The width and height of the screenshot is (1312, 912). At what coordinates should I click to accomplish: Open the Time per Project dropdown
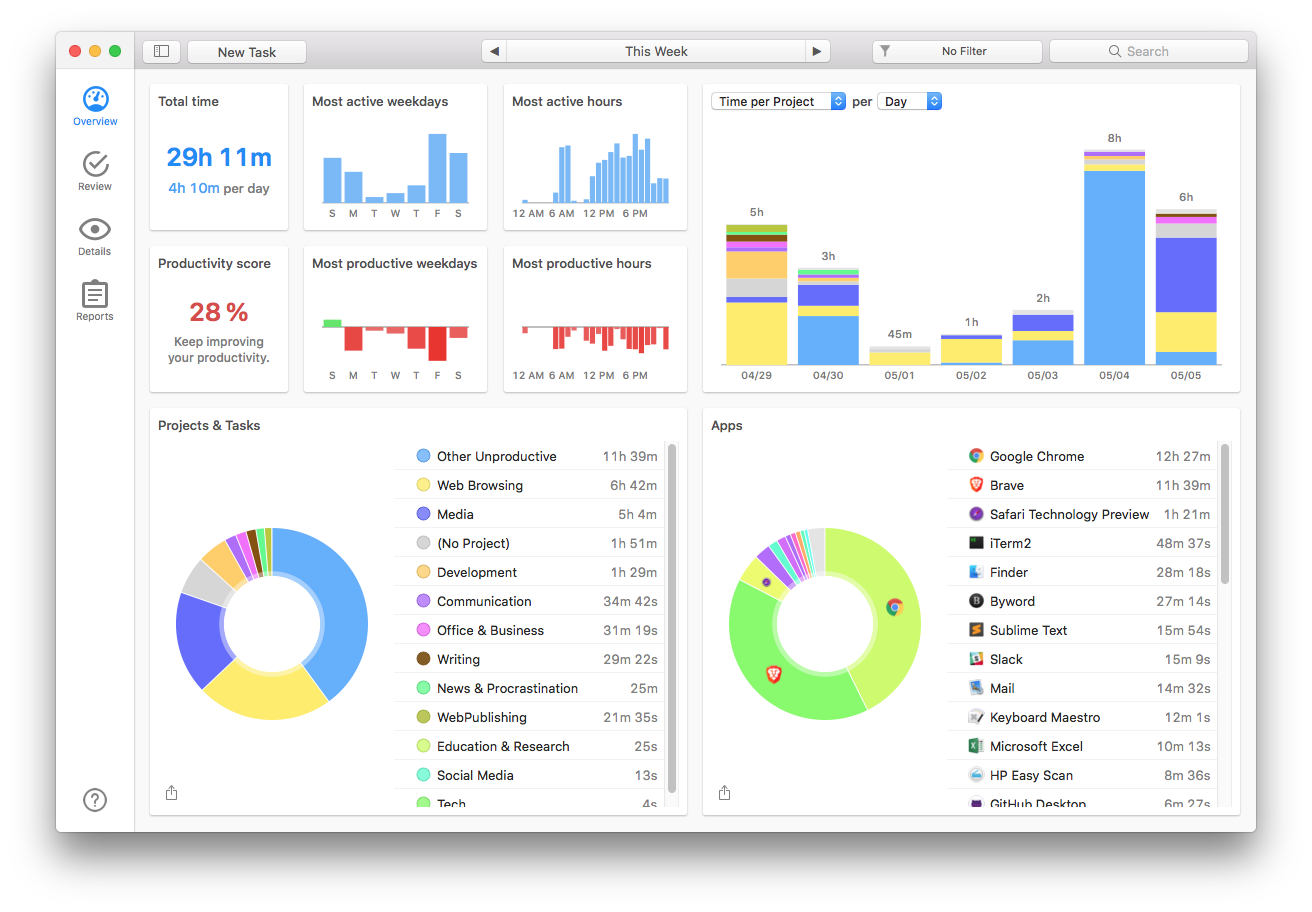(x=778, y=101)
